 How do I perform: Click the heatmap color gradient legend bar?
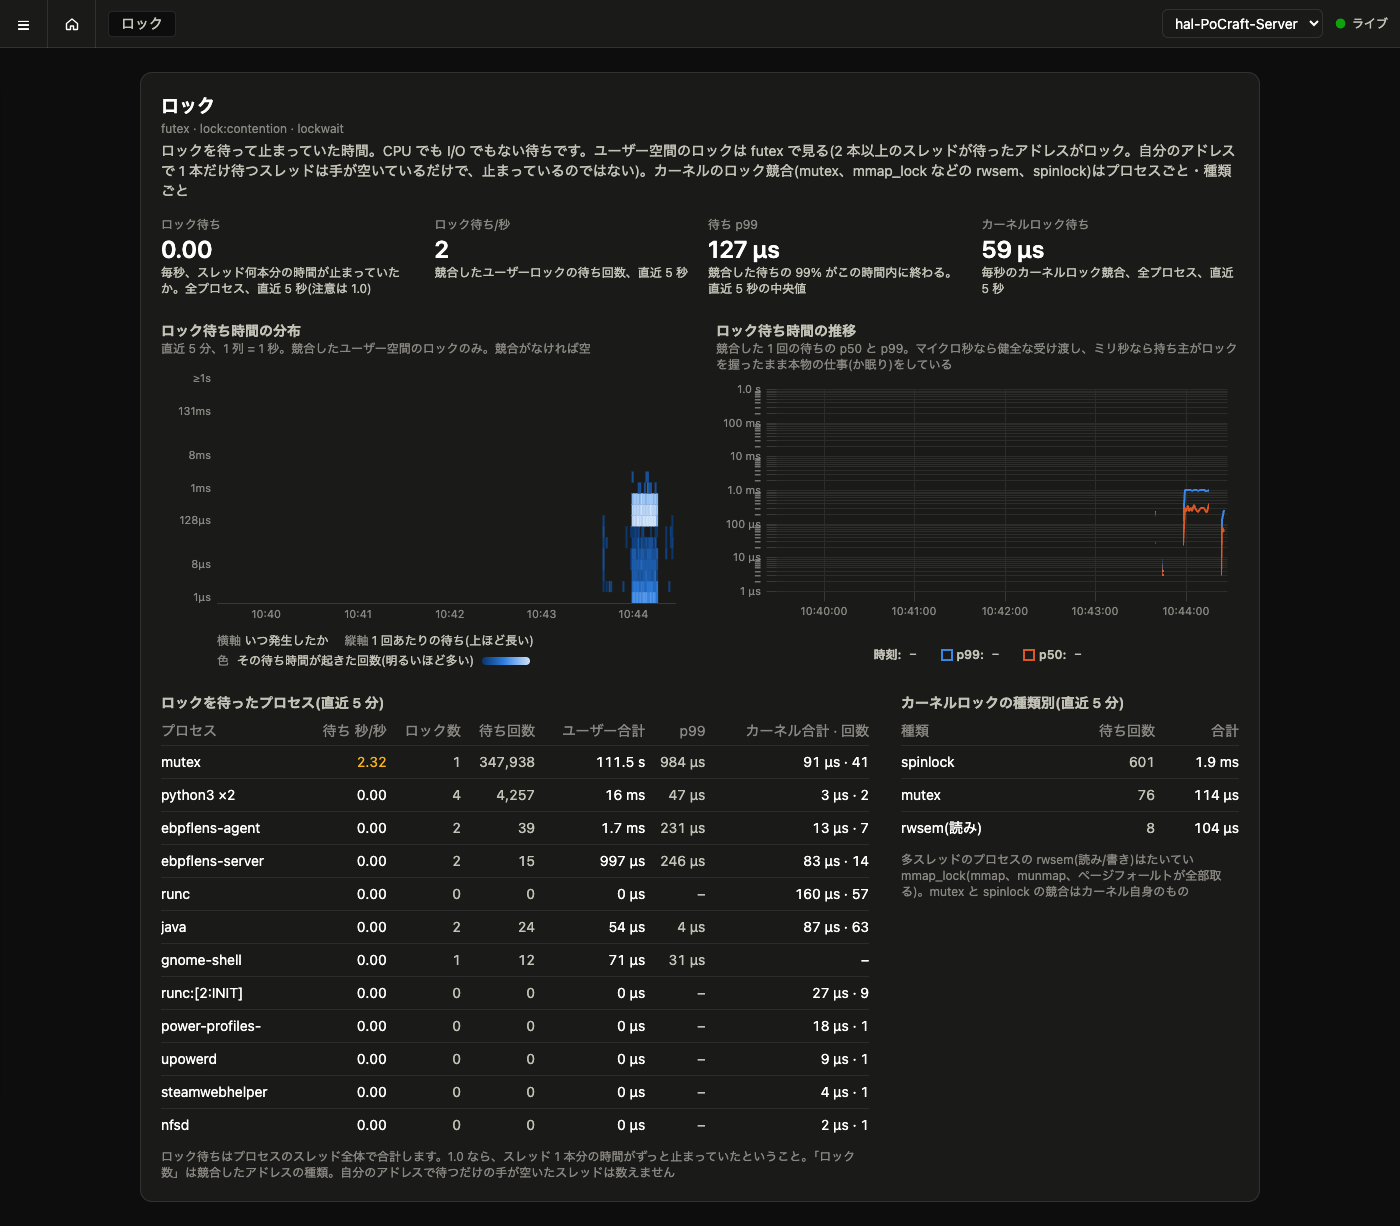pyautogui.click(x=506, y=661)
